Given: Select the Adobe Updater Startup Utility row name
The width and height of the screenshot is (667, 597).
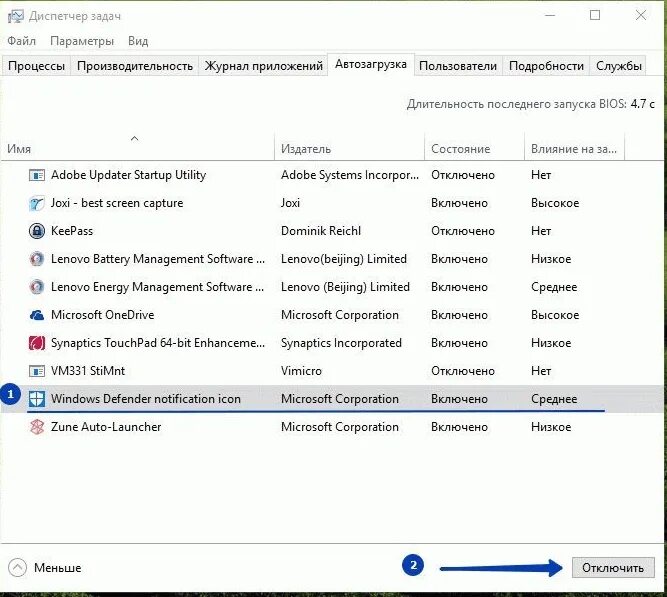Looking at the screenshot, I should coord(128,175).
